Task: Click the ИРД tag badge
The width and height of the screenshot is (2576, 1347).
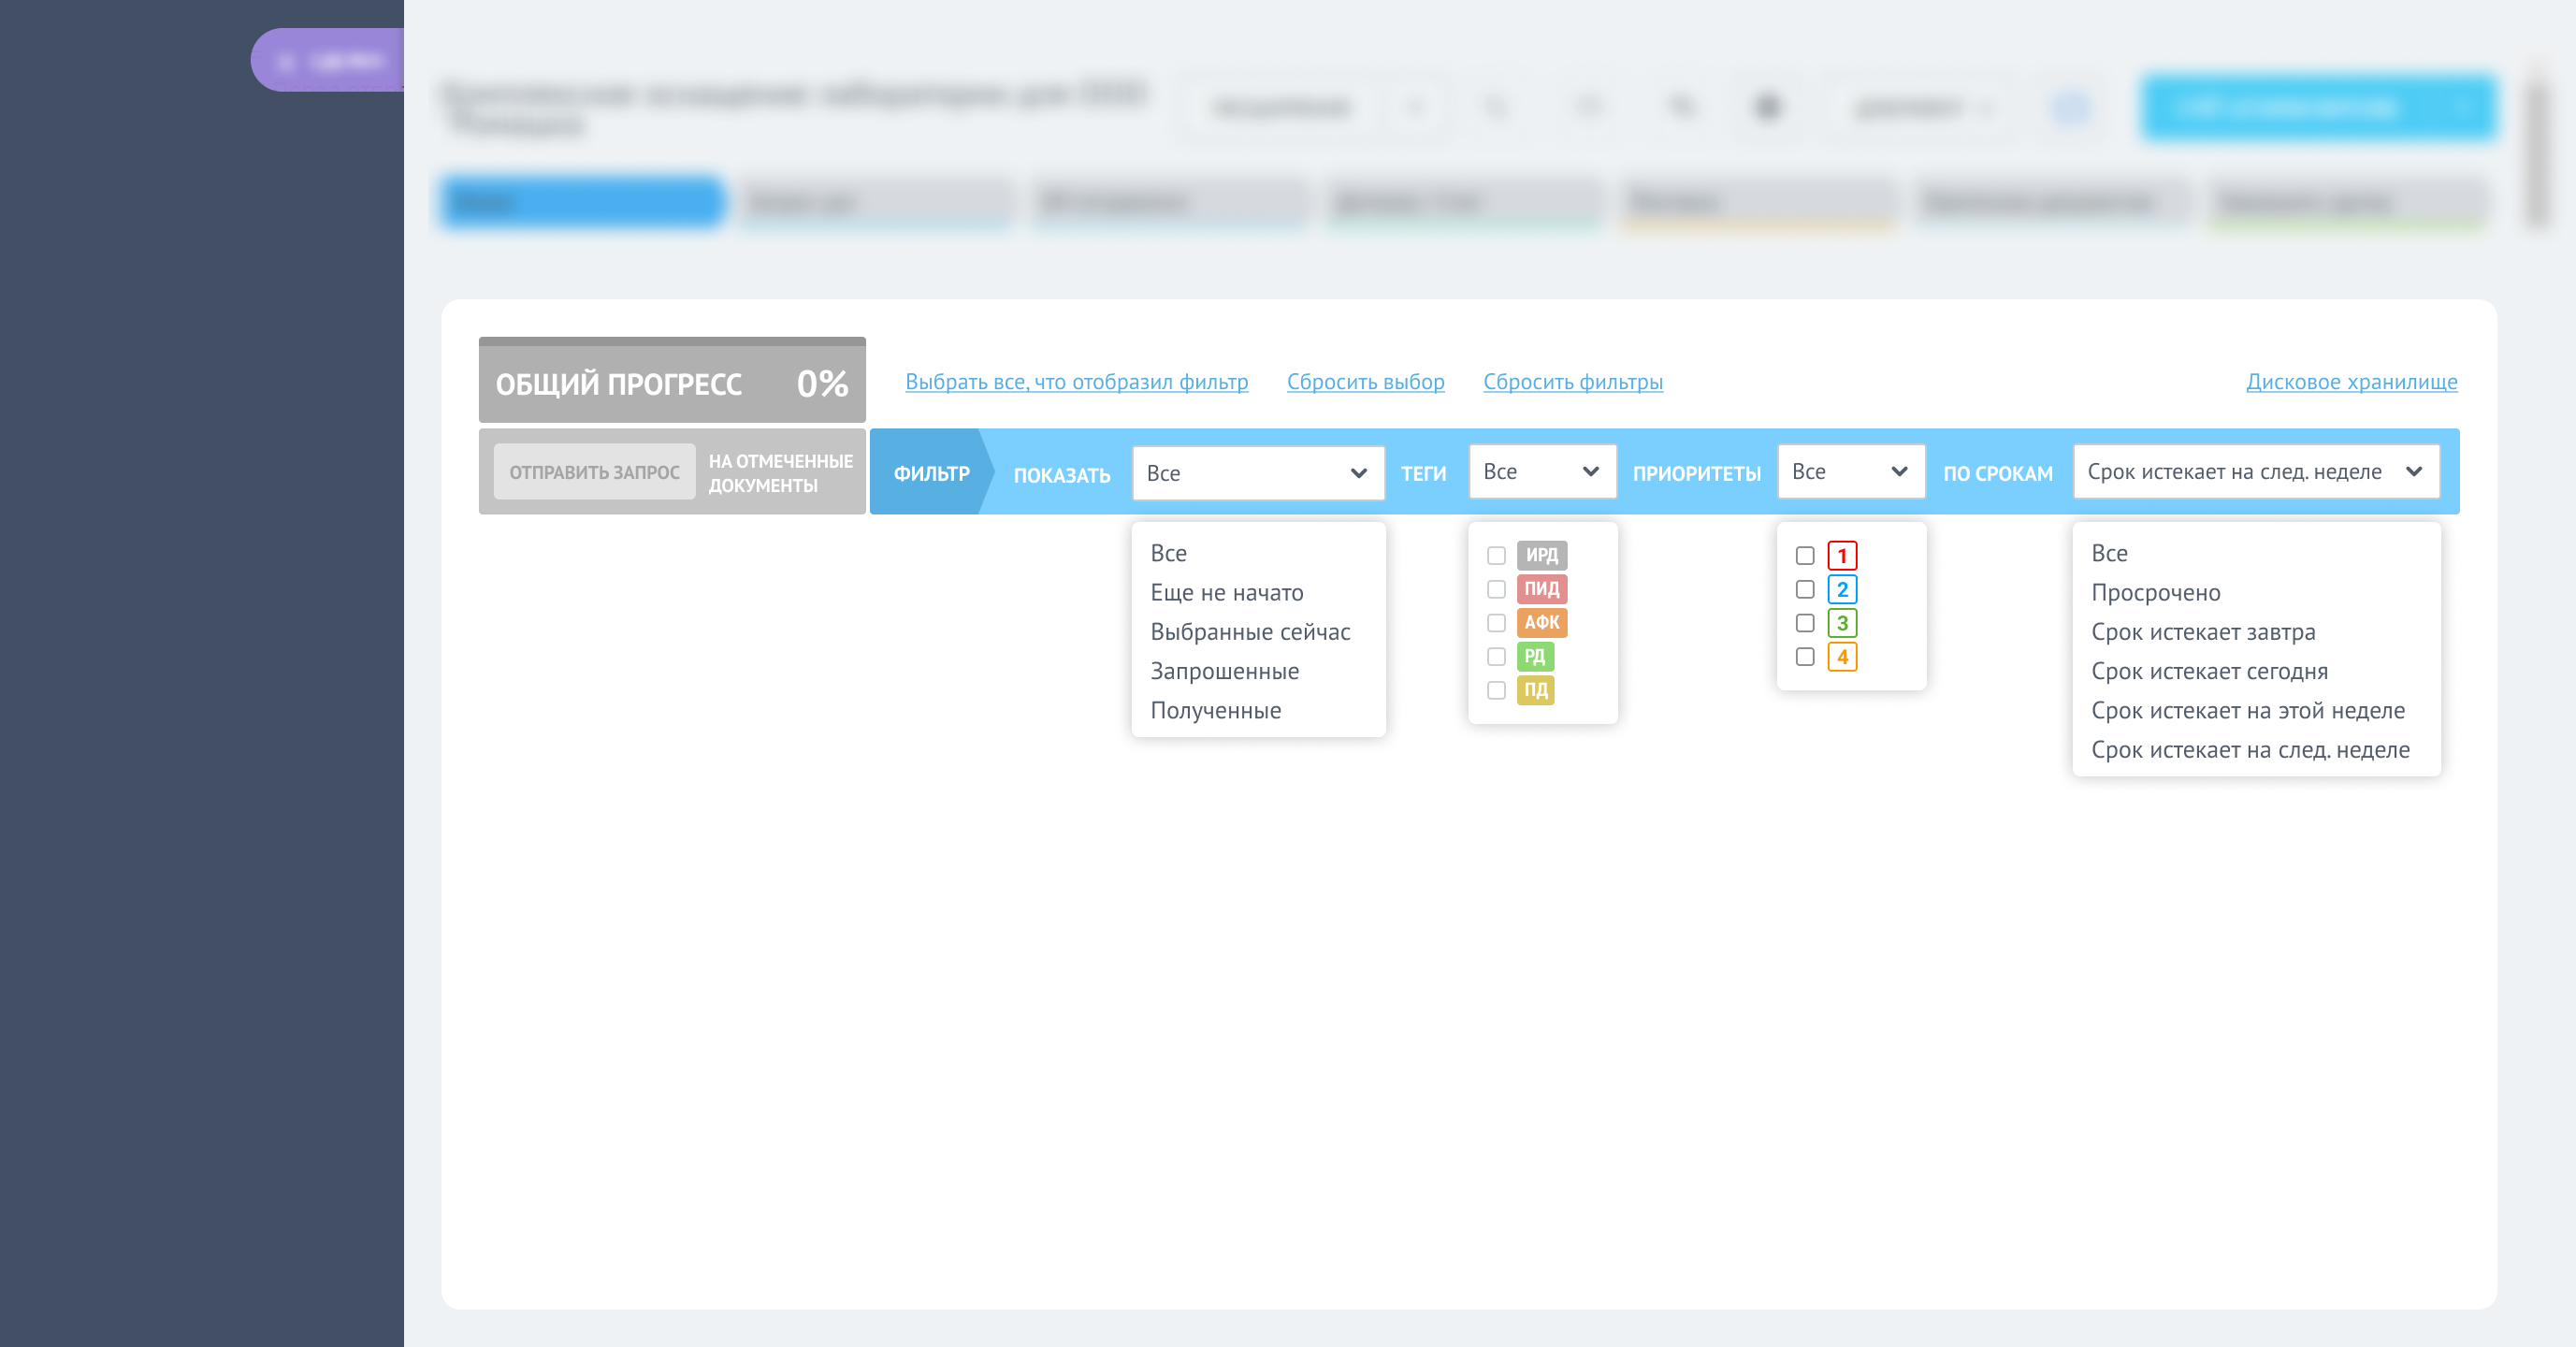Action: pyautogui.click(x=1541, y=555)
